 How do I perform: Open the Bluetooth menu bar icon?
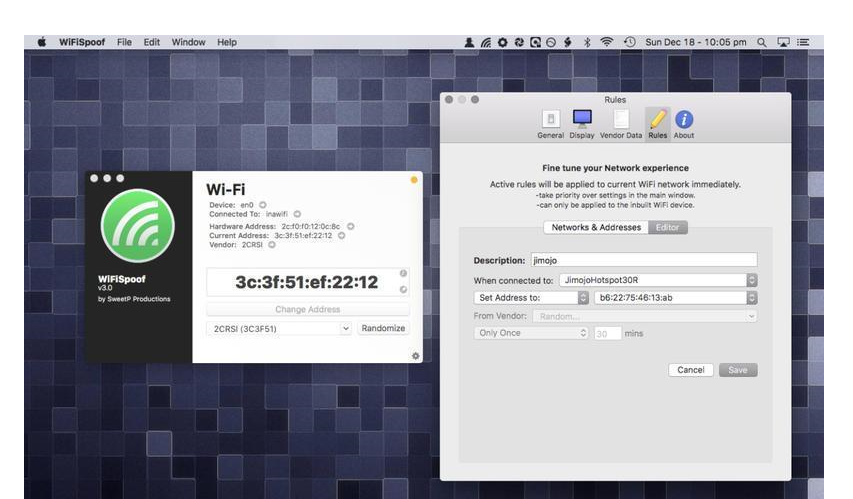point(587,42)
